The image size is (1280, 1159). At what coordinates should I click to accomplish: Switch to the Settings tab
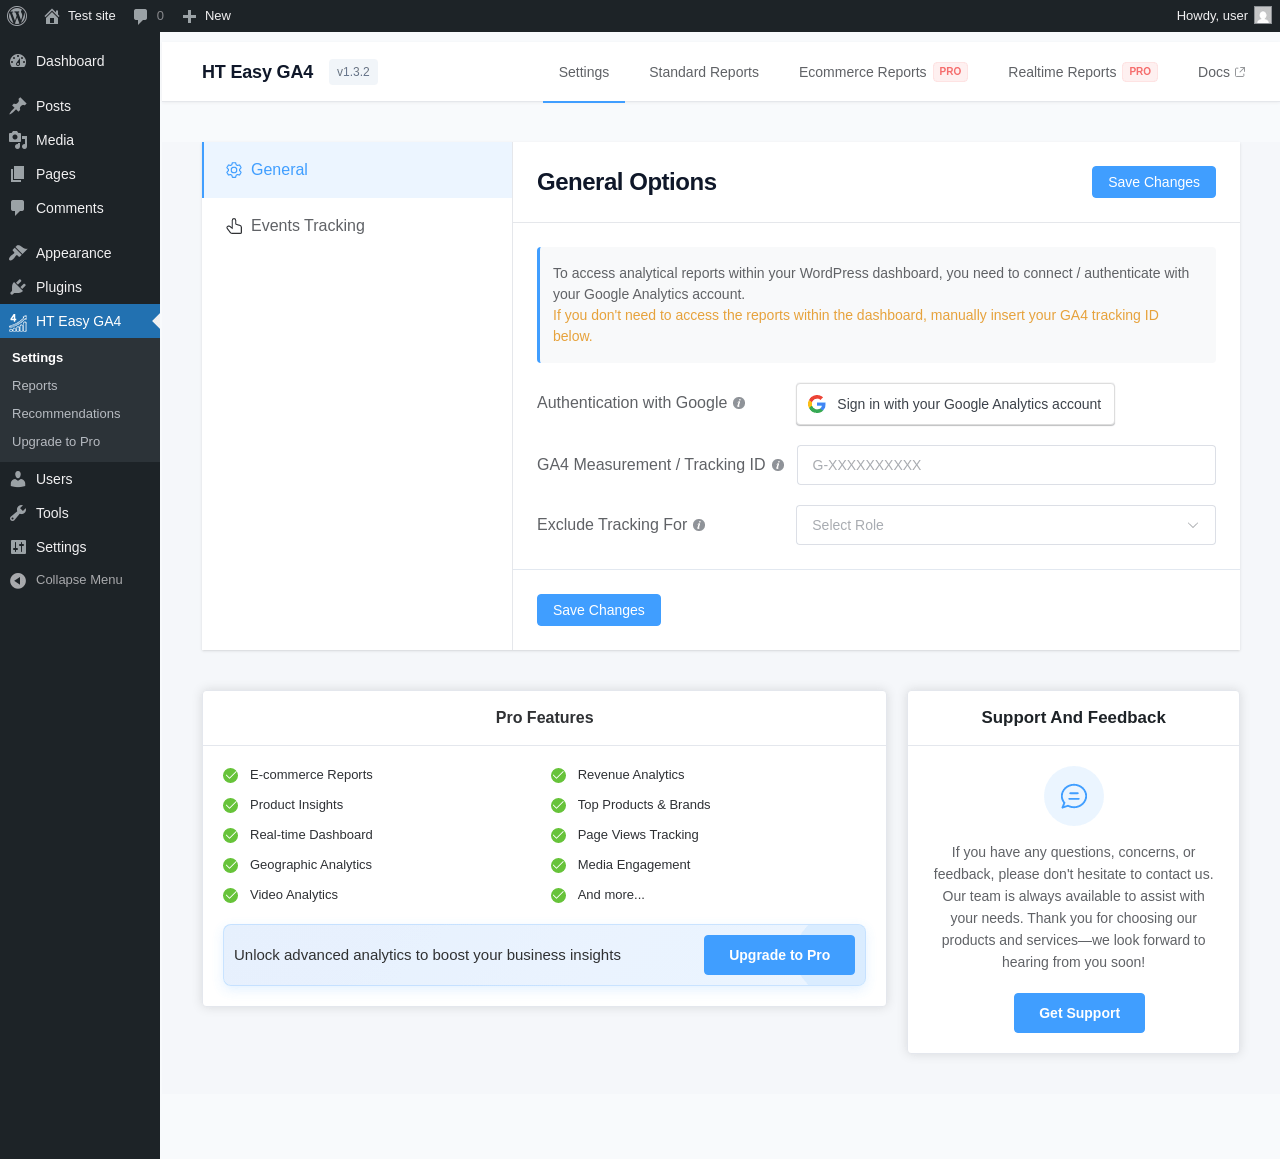coord(584,72)
